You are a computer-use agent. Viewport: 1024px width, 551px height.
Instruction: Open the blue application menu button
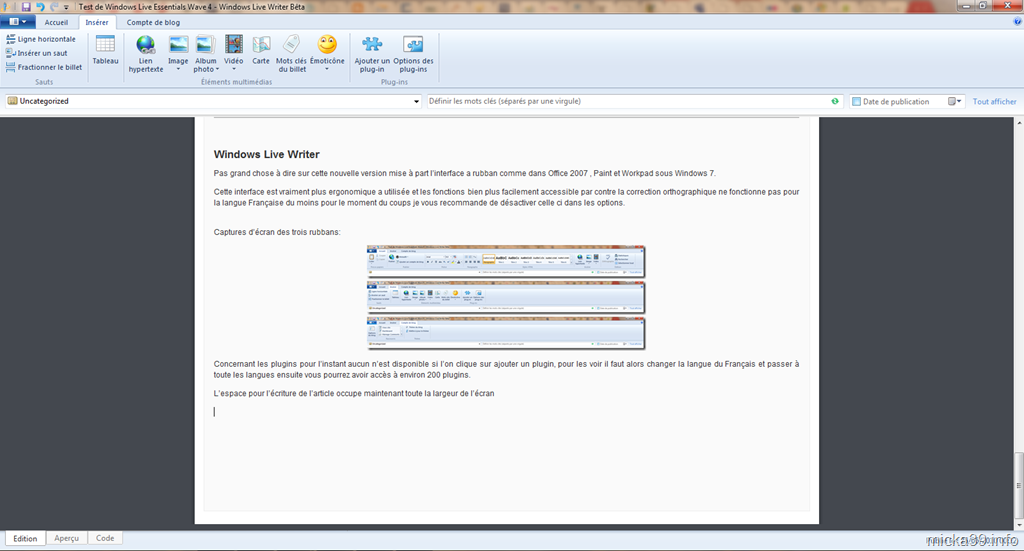click(x=18, y=22)
